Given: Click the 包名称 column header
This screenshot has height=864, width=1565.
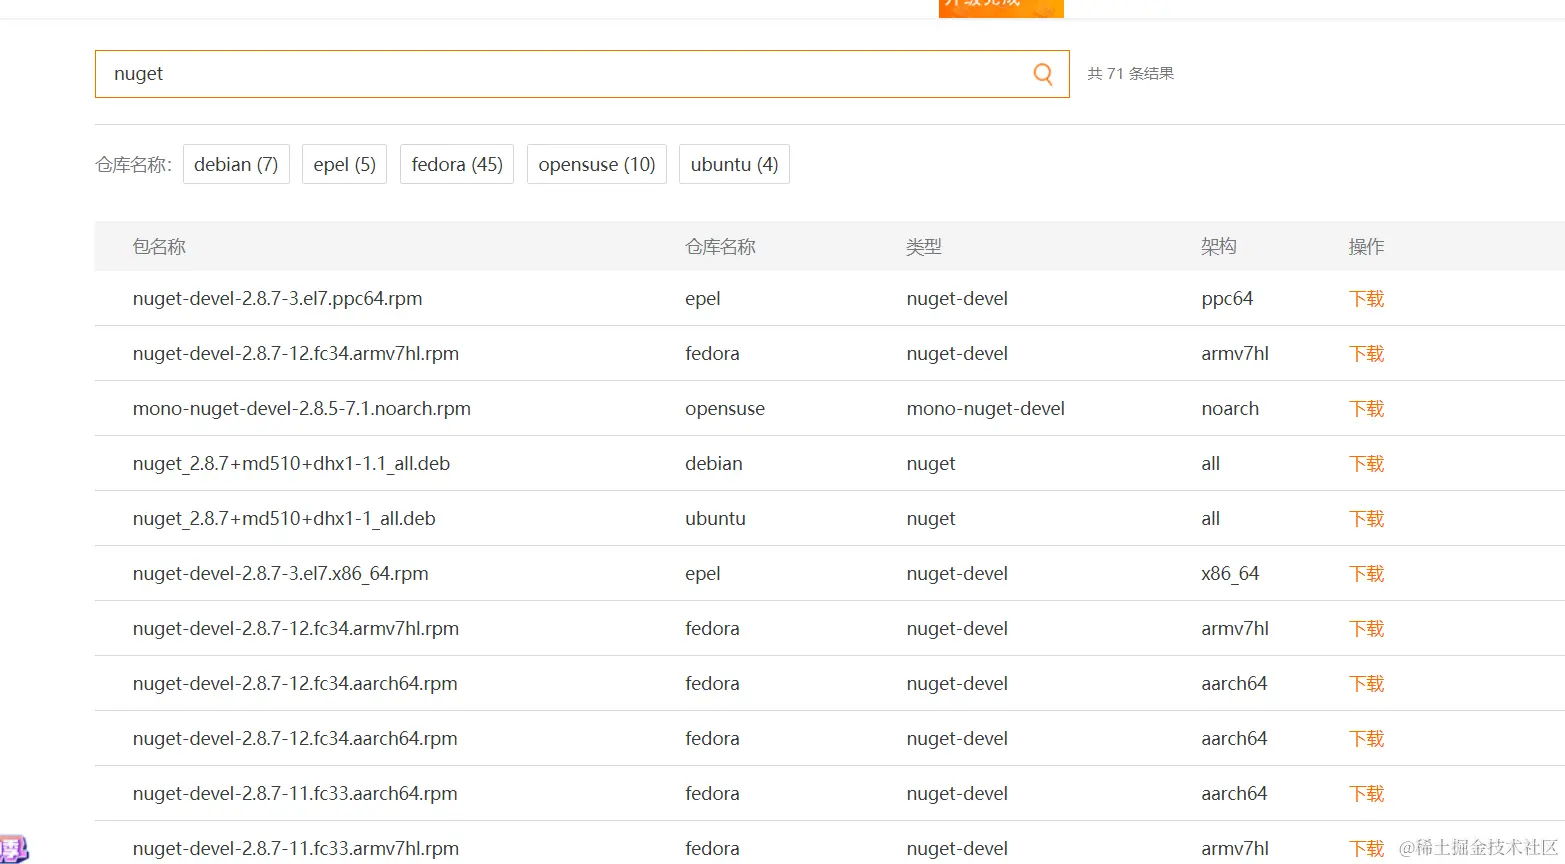Looking at the screenshot, I should tap(159, 247).
